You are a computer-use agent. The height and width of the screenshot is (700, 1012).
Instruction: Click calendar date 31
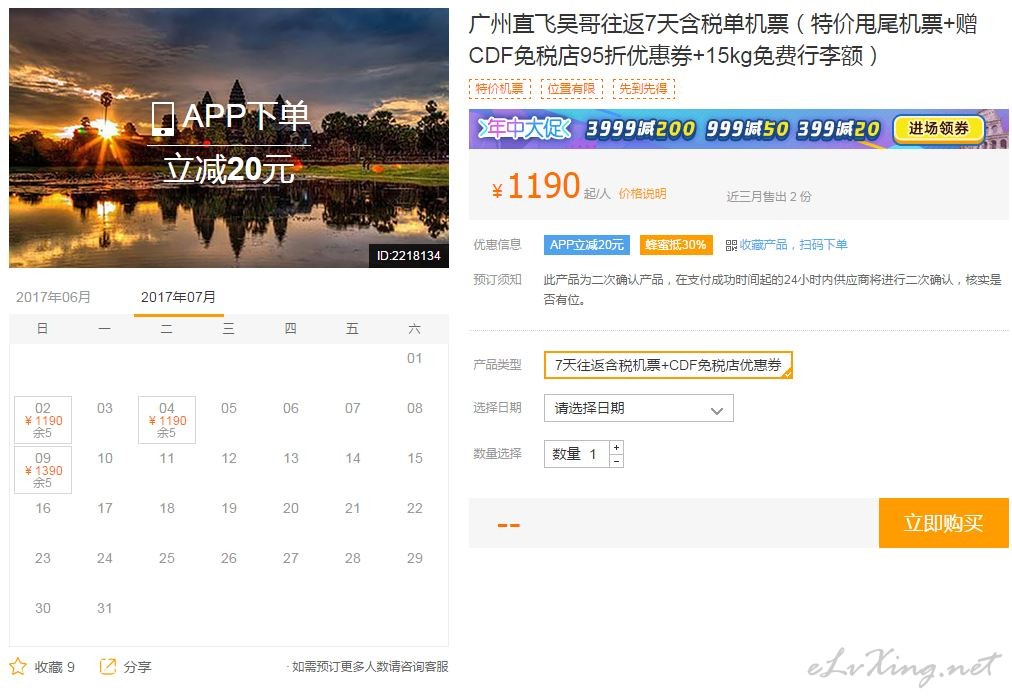click(105, 608)
